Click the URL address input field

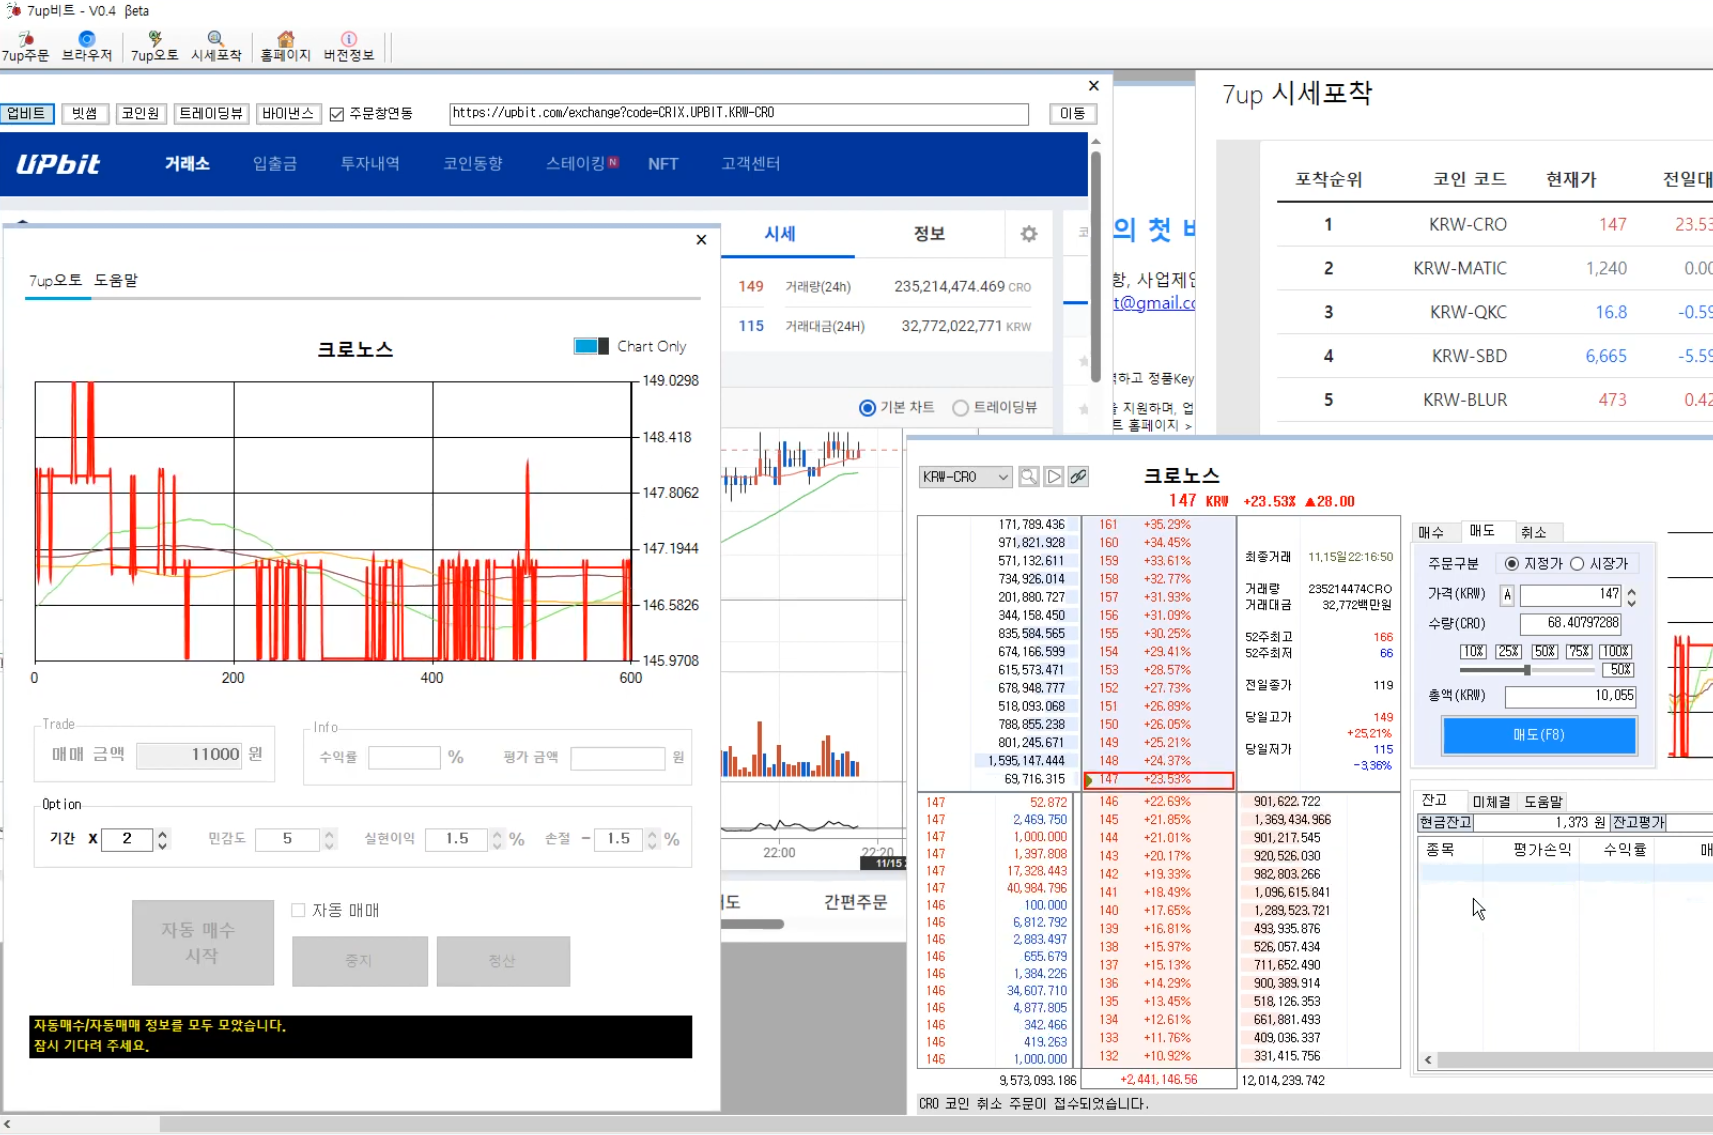pos(739,114)
